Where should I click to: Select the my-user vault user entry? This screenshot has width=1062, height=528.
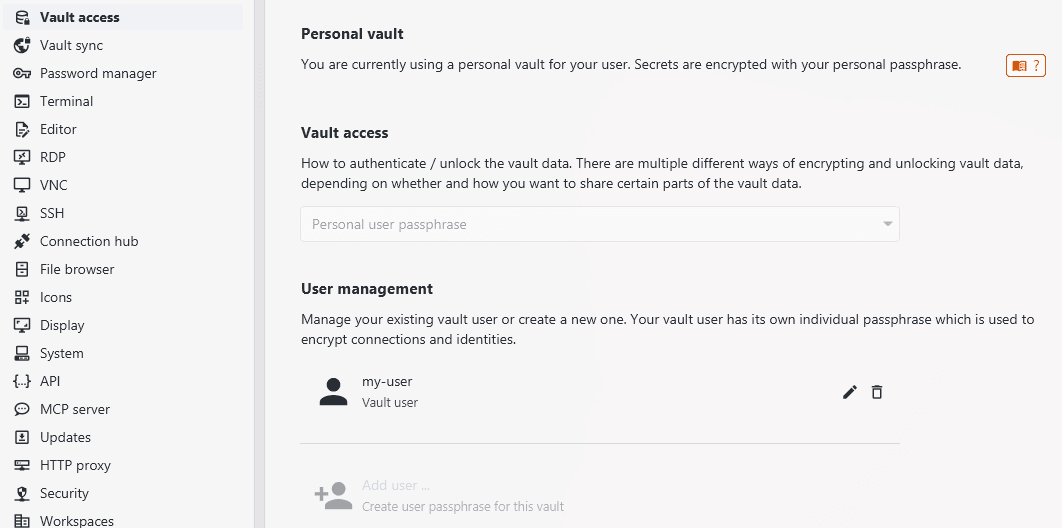click(x=599, y=392)
